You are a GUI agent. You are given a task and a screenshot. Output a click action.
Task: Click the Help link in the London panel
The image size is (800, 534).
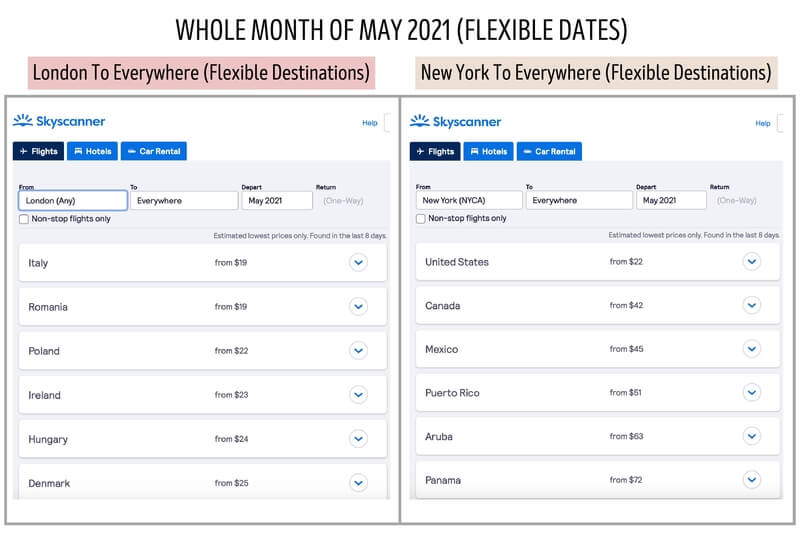369,123
